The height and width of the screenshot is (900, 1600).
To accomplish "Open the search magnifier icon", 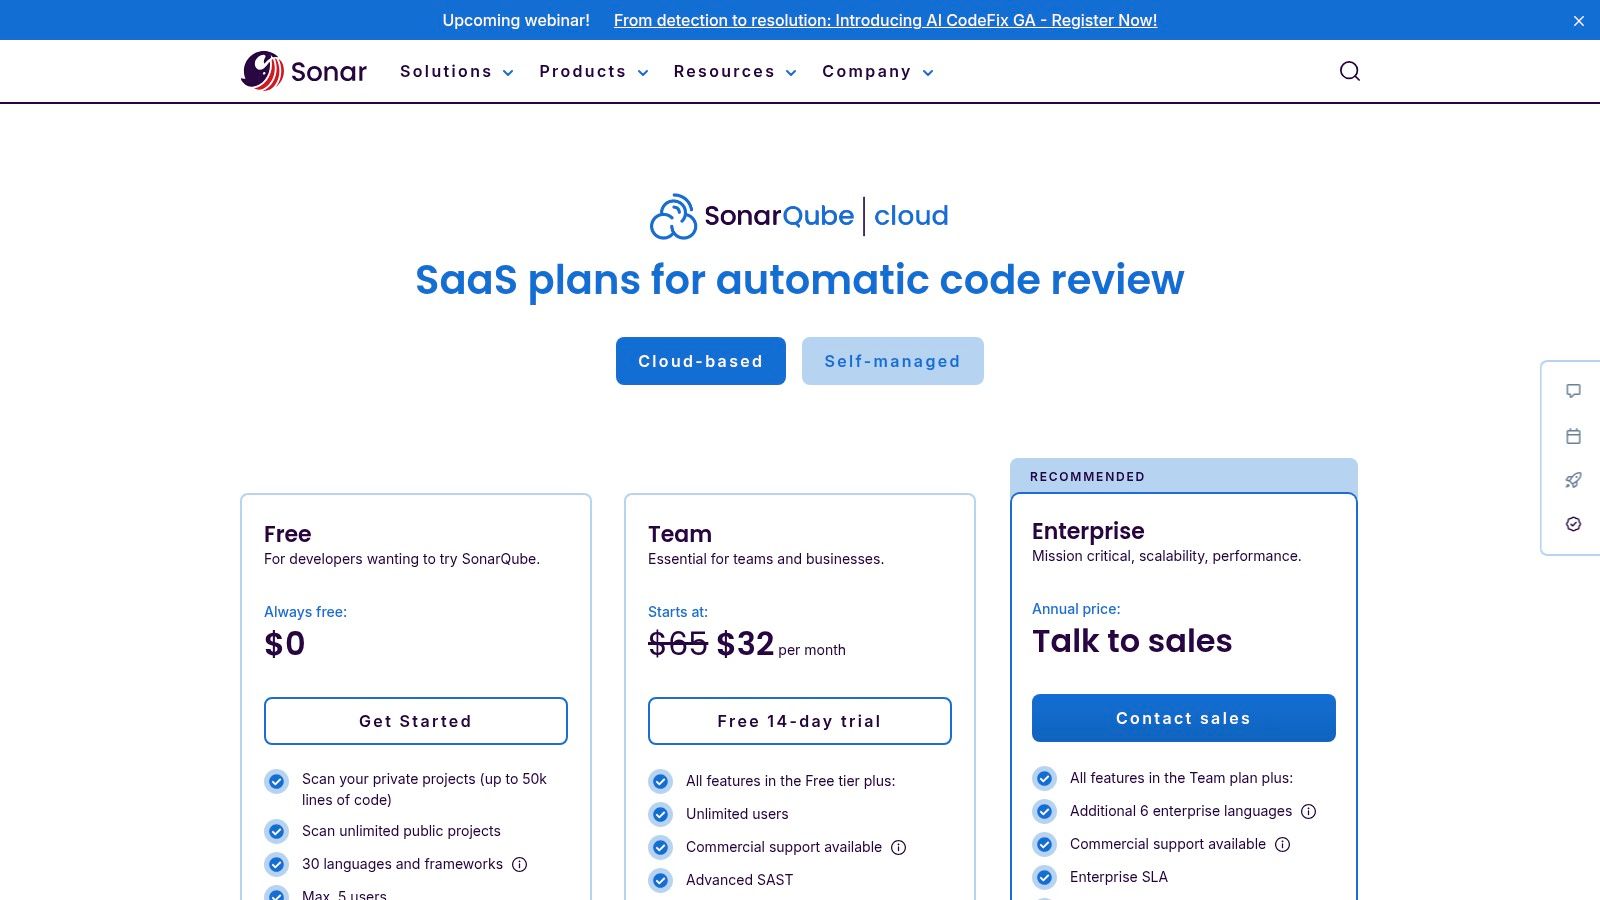I will 1349,71.
